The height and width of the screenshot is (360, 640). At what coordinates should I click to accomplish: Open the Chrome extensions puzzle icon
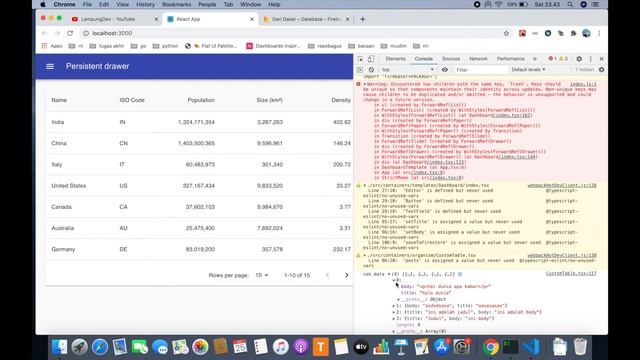pos(573,33)
